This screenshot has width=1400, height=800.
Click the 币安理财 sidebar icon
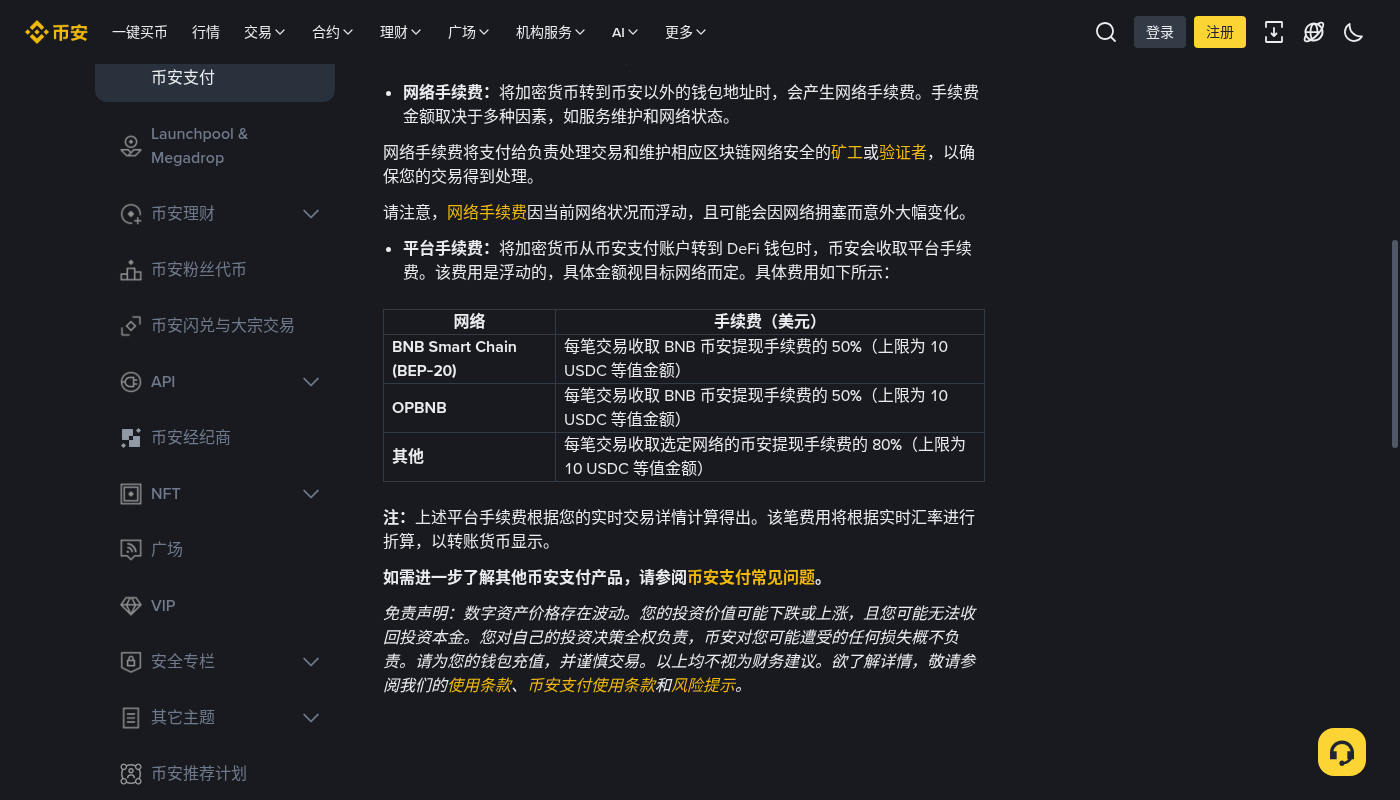(x=131, y=214)
